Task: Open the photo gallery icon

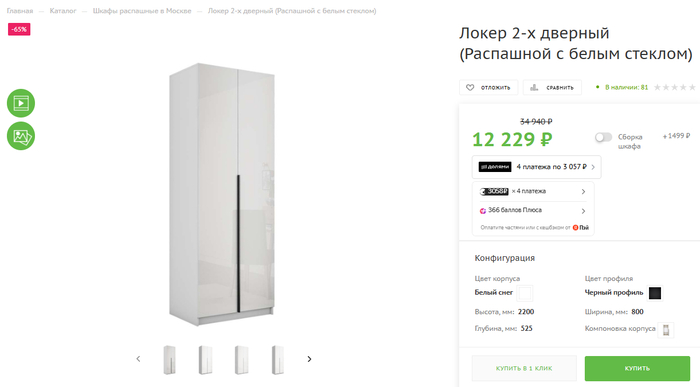Action: [x=21, y=136]
